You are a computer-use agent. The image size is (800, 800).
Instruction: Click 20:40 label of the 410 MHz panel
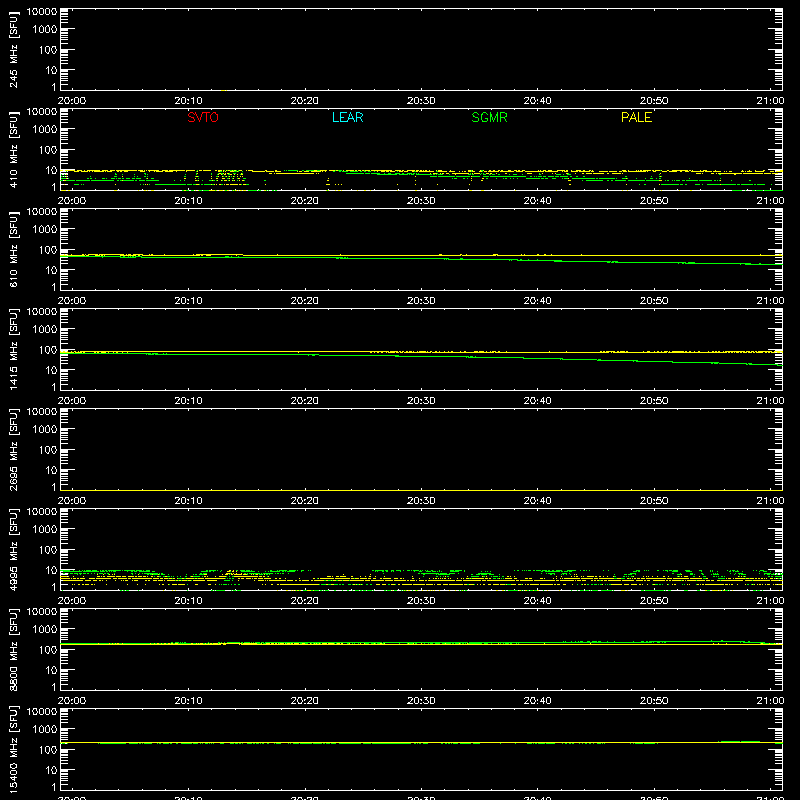[x=537, y=201]
